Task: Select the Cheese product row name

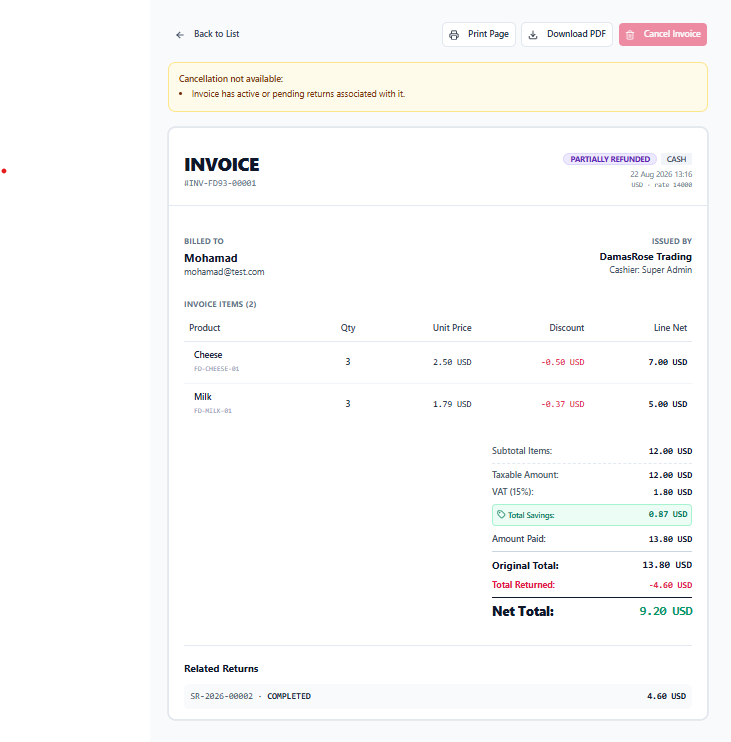Action: pos(208,355)
